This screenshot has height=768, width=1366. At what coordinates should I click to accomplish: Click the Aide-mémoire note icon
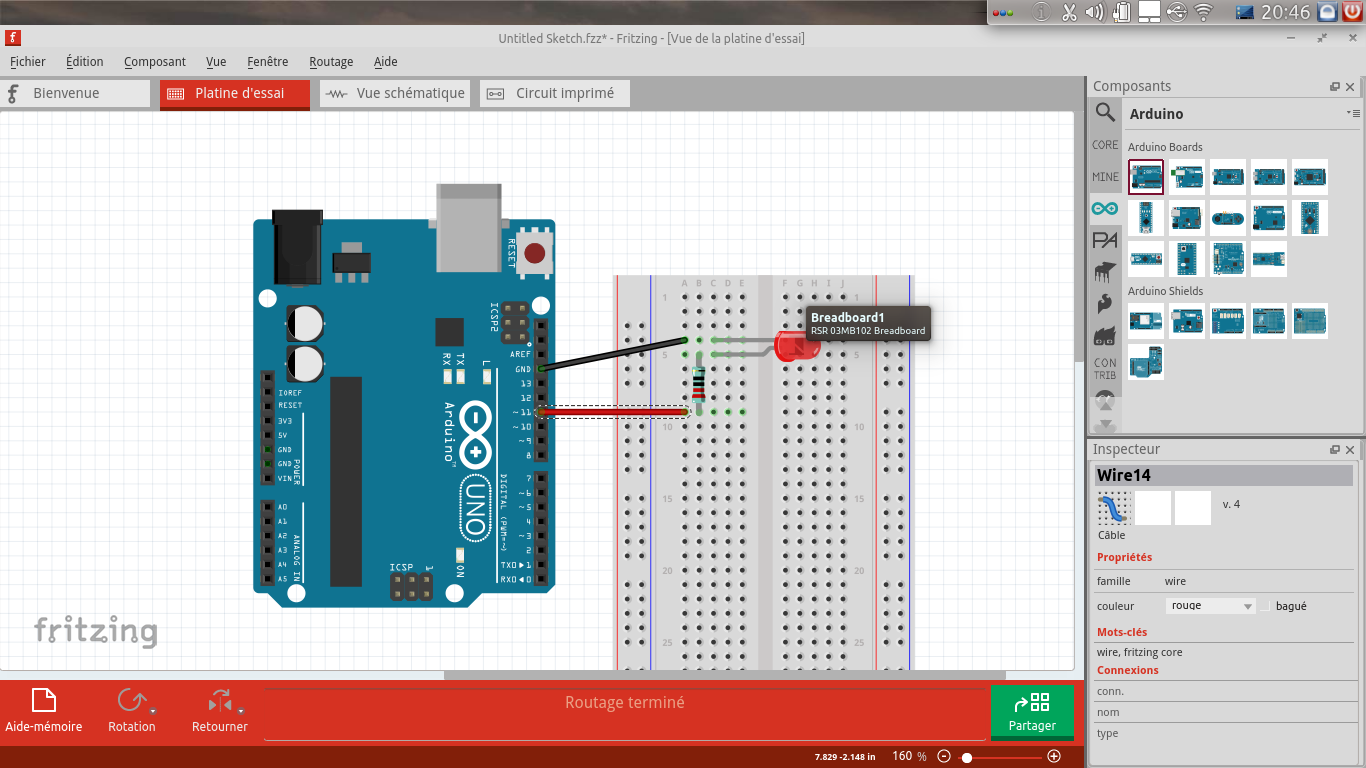(x=44, y=701)
